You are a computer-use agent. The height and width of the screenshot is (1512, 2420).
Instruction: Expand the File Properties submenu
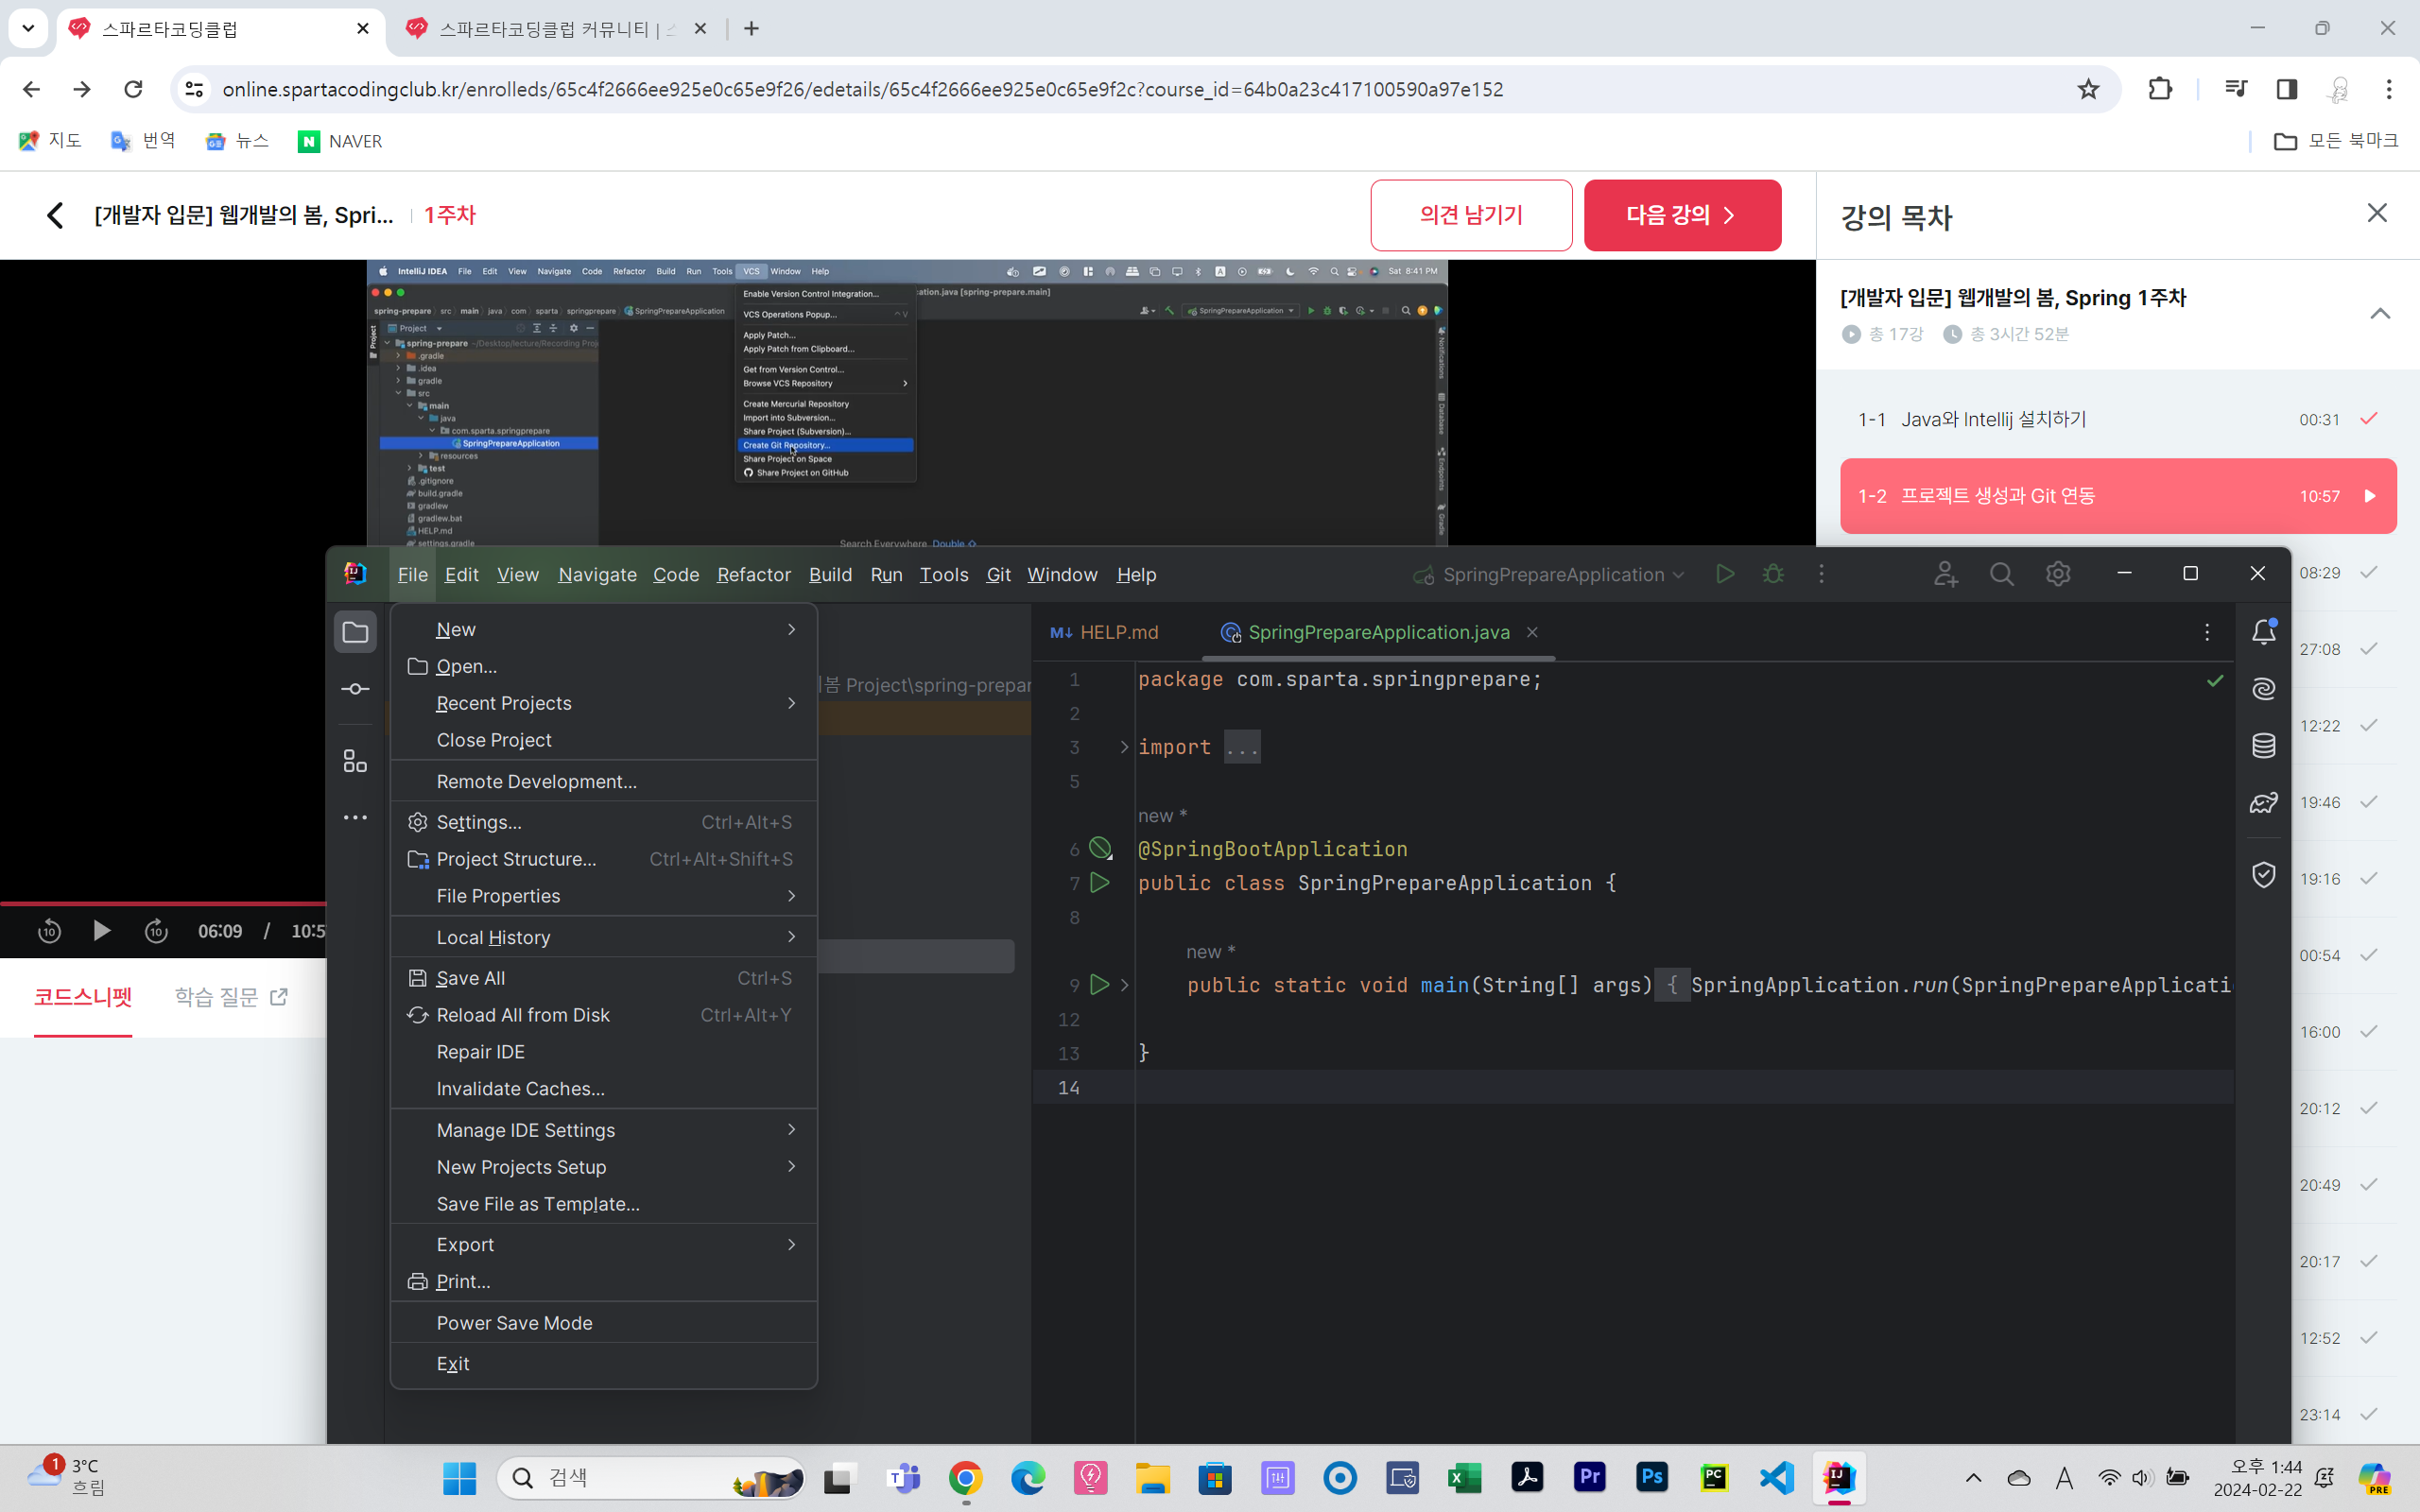tap(604, 896)
